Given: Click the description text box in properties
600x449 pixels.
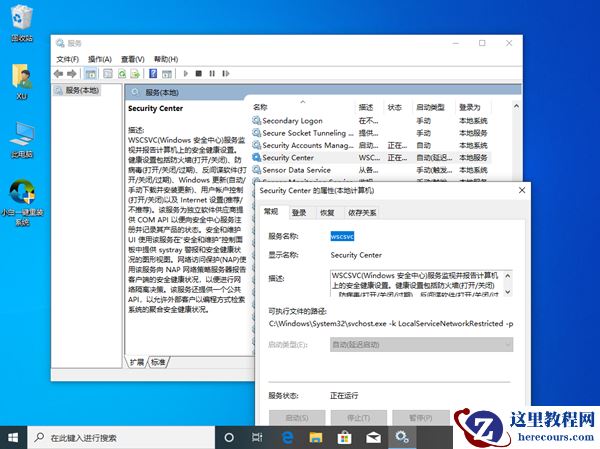Looking at the screenshot, I should pos(421,283).
